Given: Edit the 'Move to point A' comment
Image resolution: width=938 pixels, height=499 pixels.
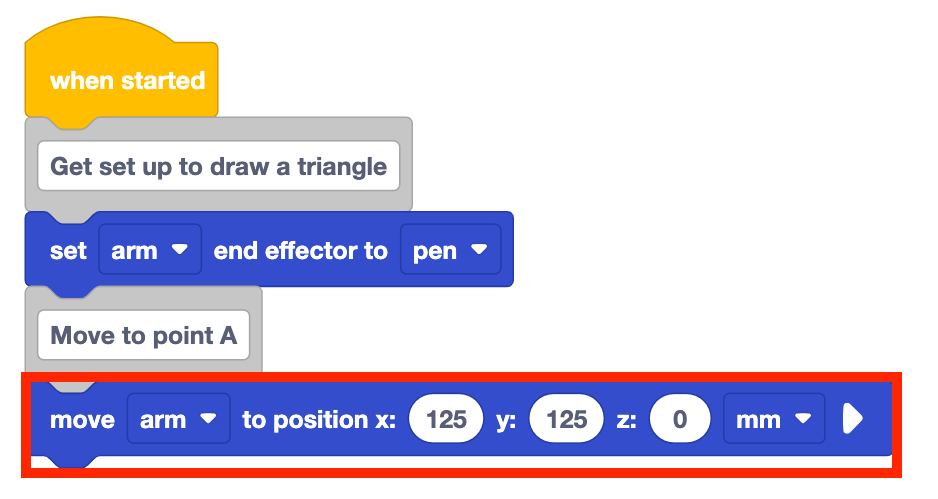Looking at the screenshot, I should [x=143, y=335].
